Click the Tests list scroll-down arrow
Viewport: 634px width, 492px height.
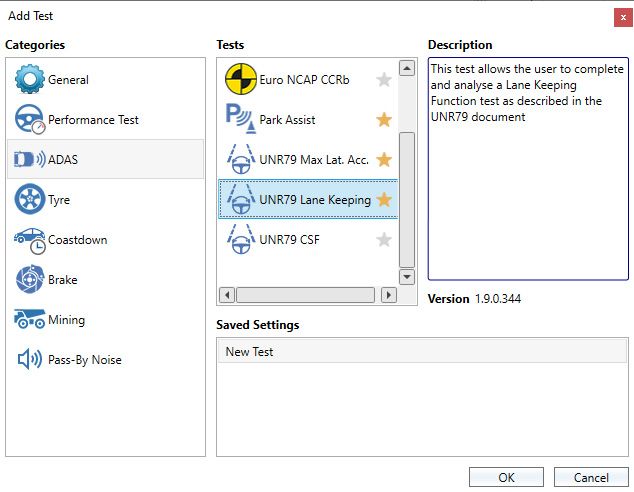point(407,277)
